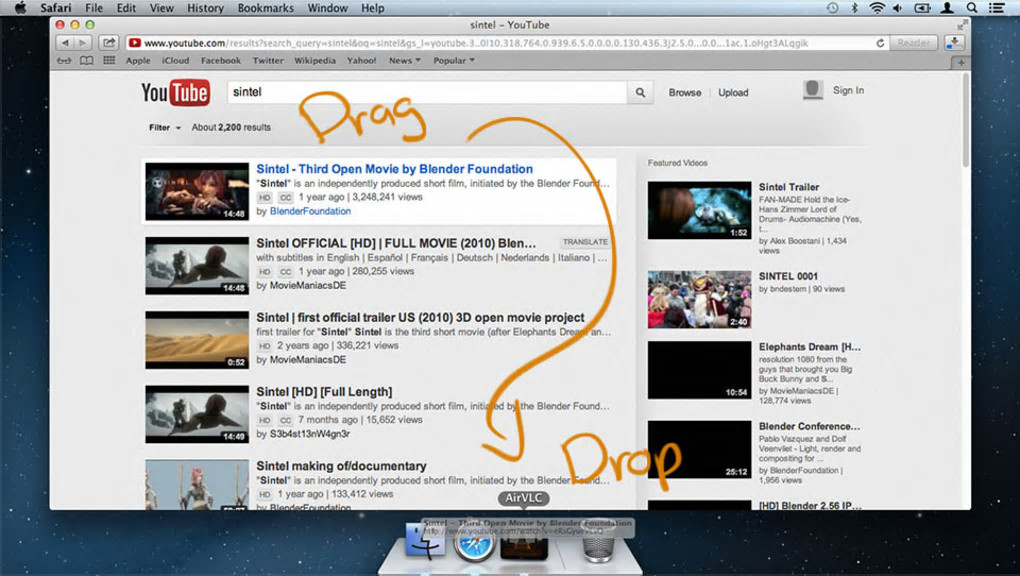
Task: Expand the Filter dropdown
Action: click(165, 128)
